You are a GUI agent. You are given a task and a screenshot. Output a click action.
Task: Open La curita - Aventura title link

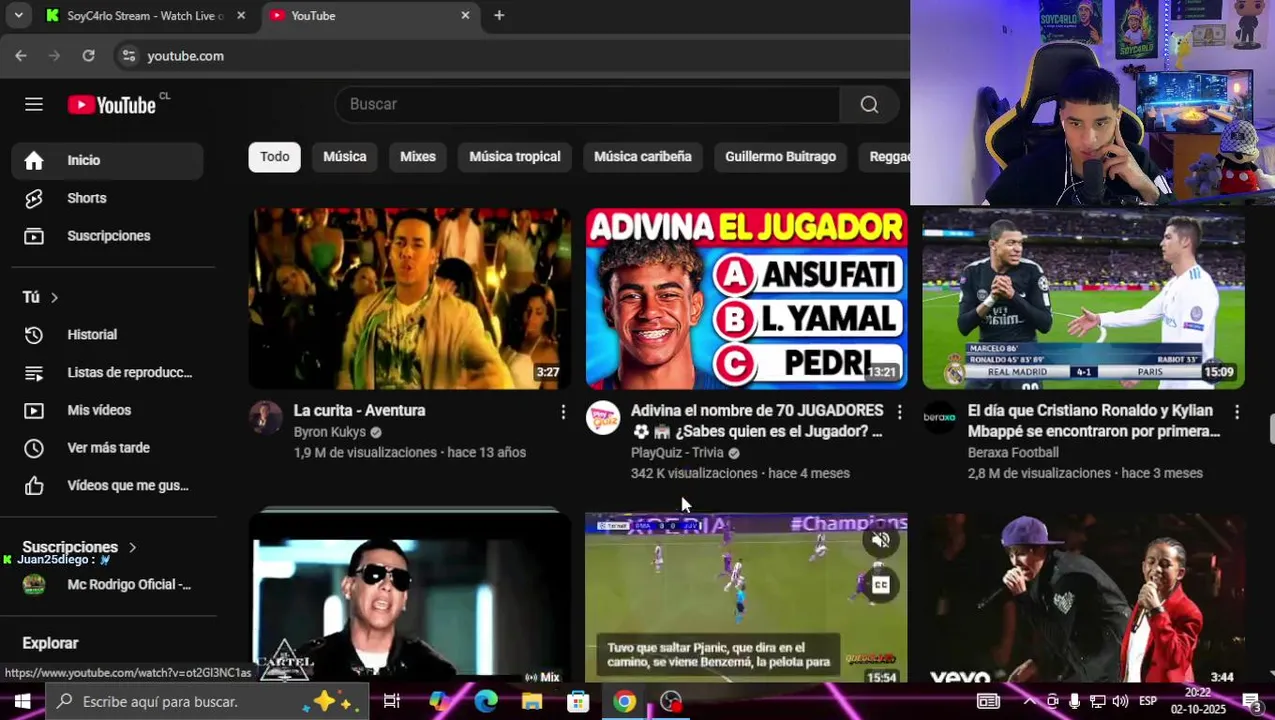coord(360,411)
